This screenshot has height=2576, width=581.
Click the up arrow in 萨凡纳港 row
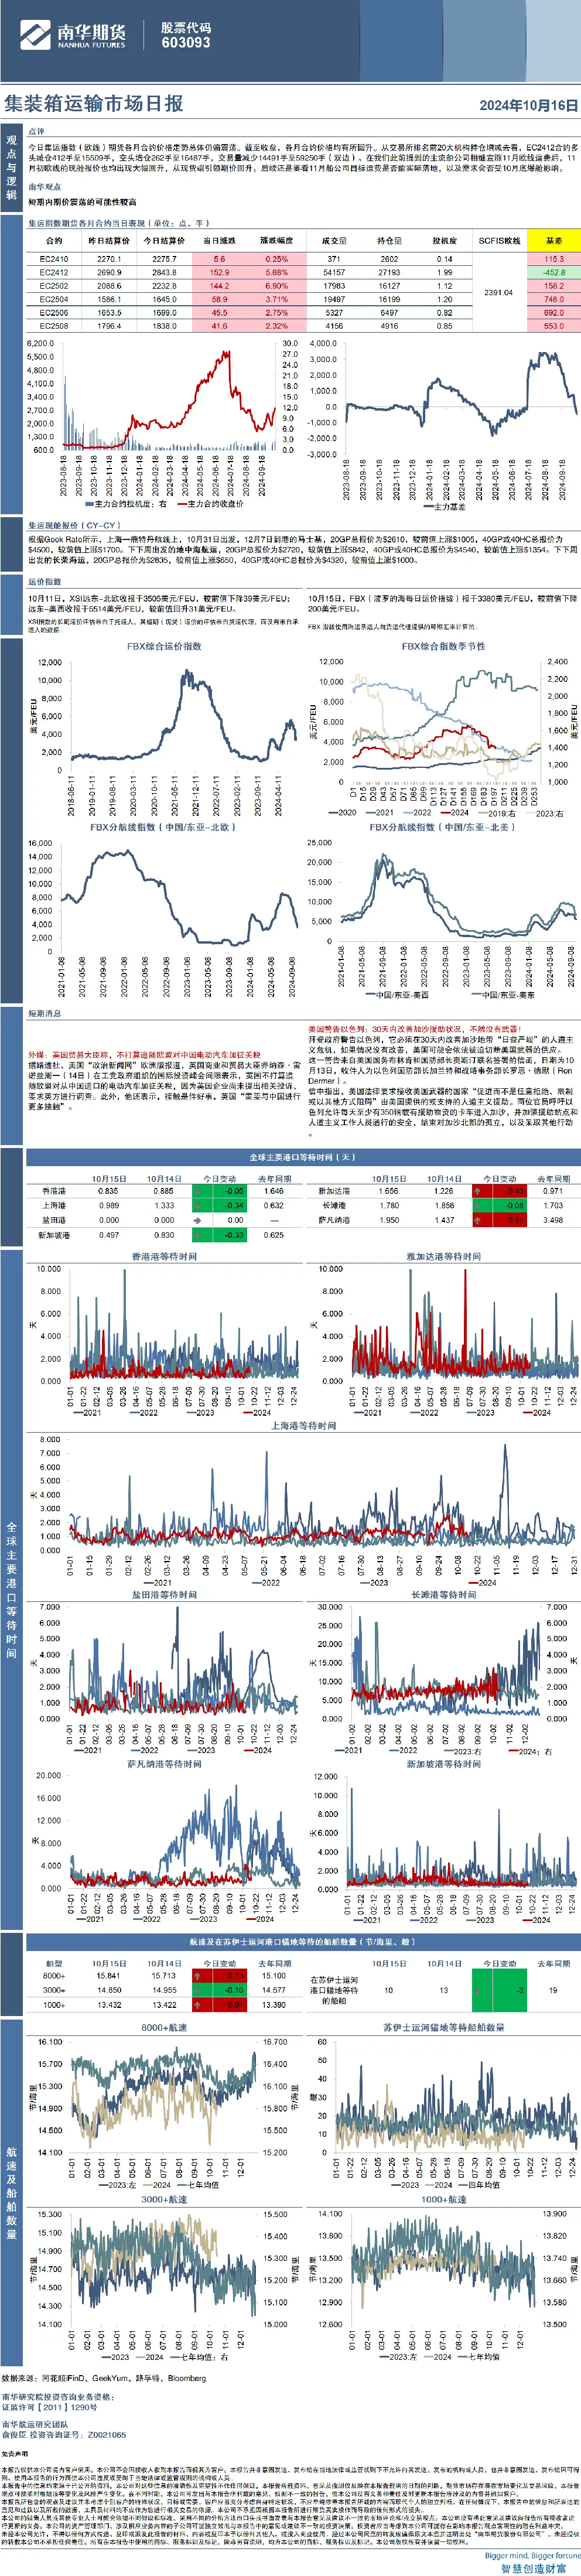tap(477, 1220)
